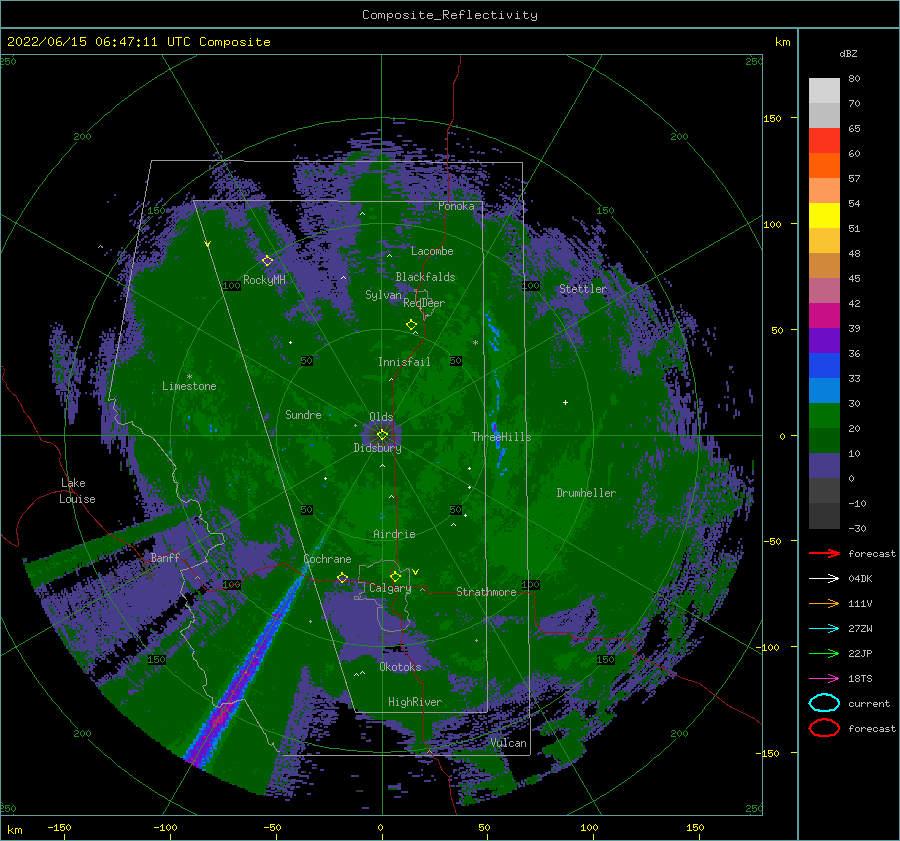Select the green 22JP arrow icon

point(824,653)
